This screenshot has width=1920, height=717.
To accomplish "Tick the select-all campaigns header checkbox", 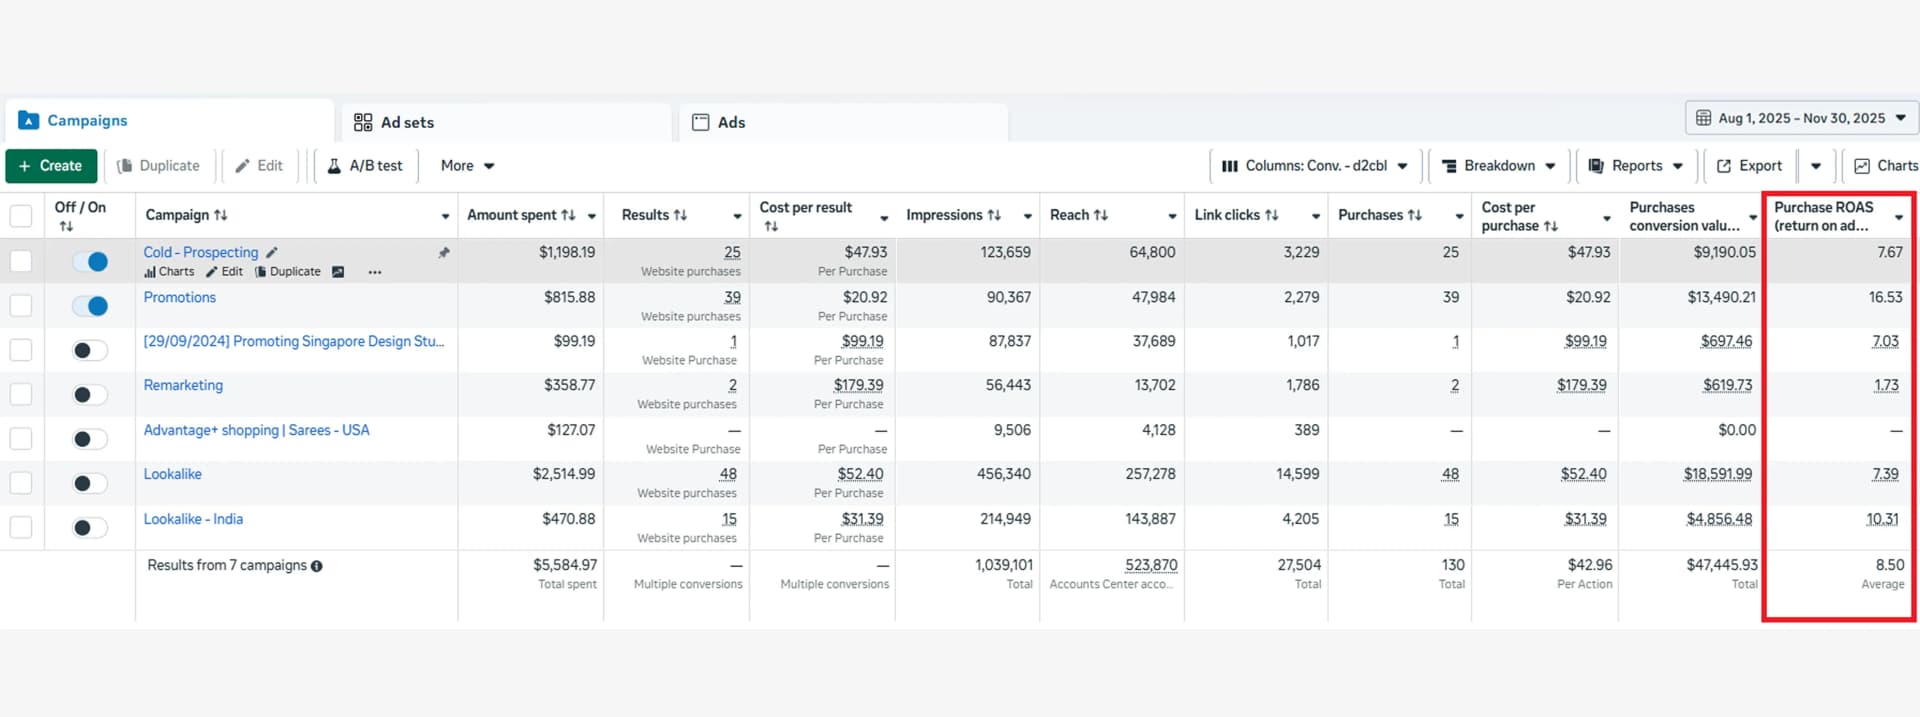I will coord(21,216).
